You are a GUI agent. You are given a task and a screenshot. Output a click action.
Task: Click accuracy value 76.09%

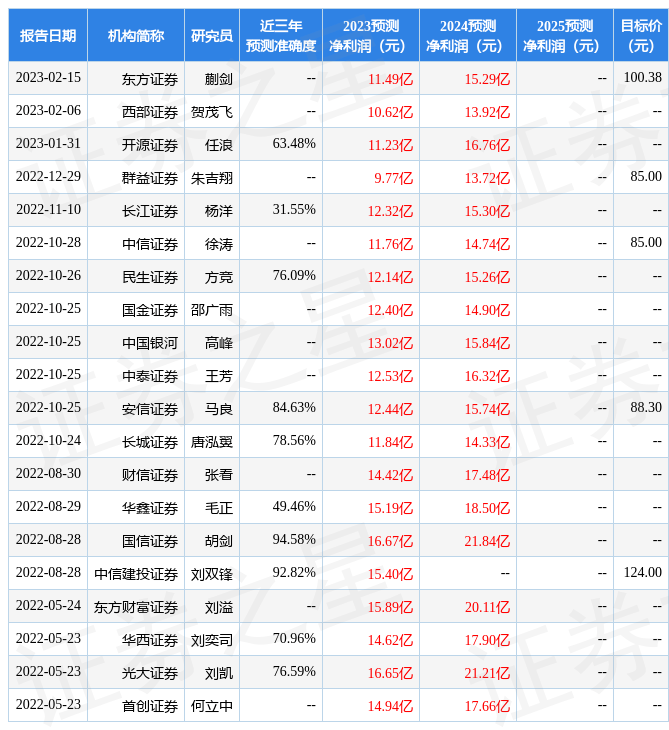point(294,276)
